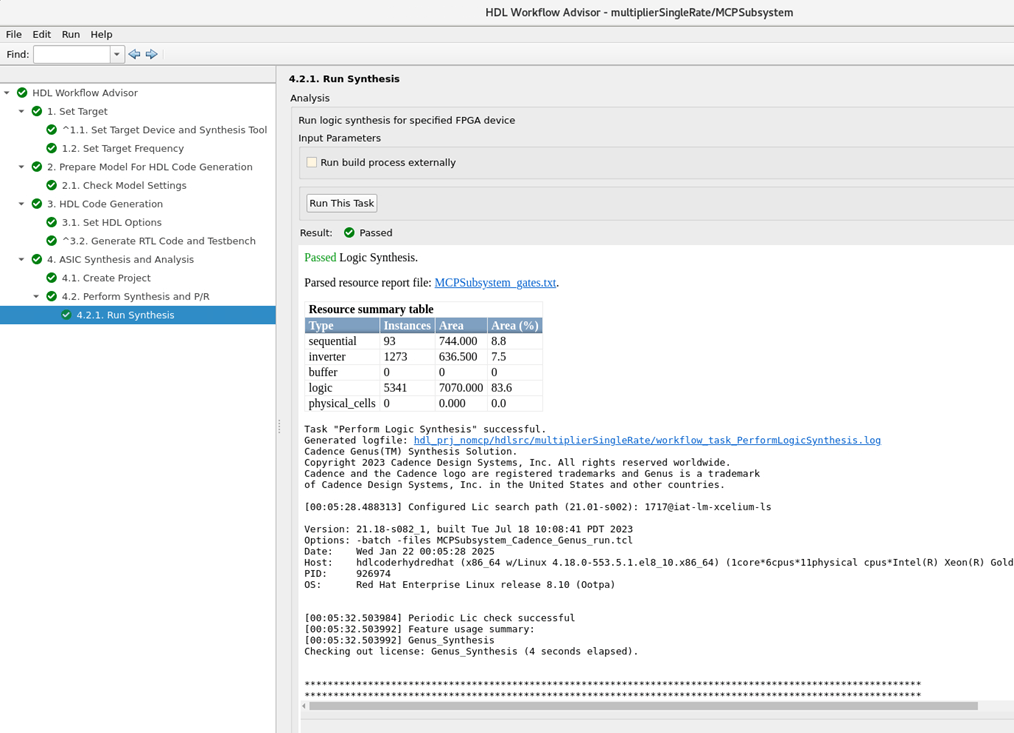Collapse the 1. Set Target tree node
The height and width of the screenshot is (733, 1014).
click(x=22, y=111)
